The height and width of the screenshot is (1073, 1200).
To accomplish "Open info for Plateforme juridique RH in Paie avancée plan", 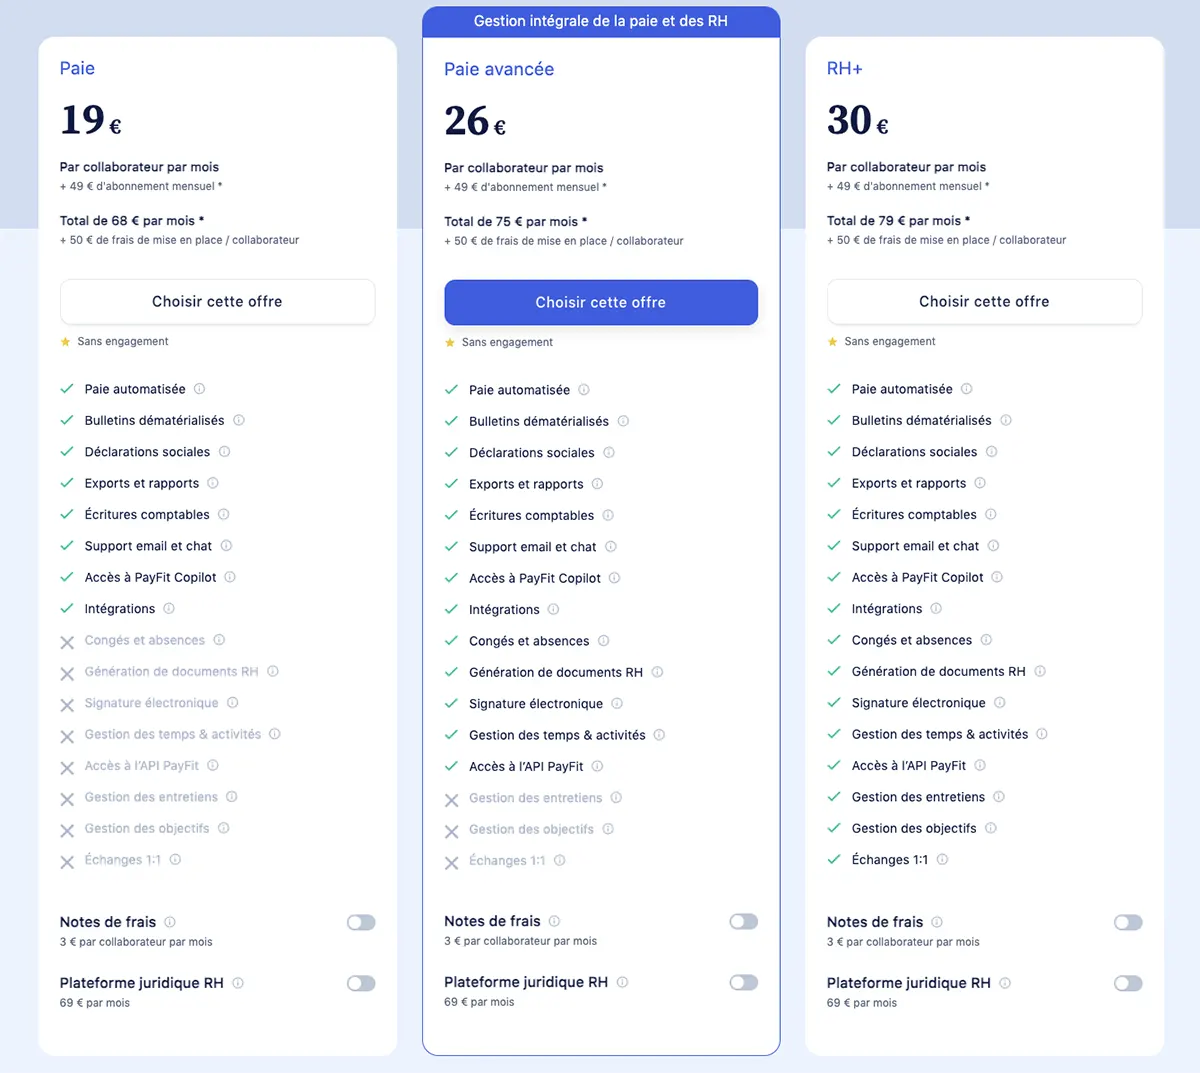I will pos(622,982).
